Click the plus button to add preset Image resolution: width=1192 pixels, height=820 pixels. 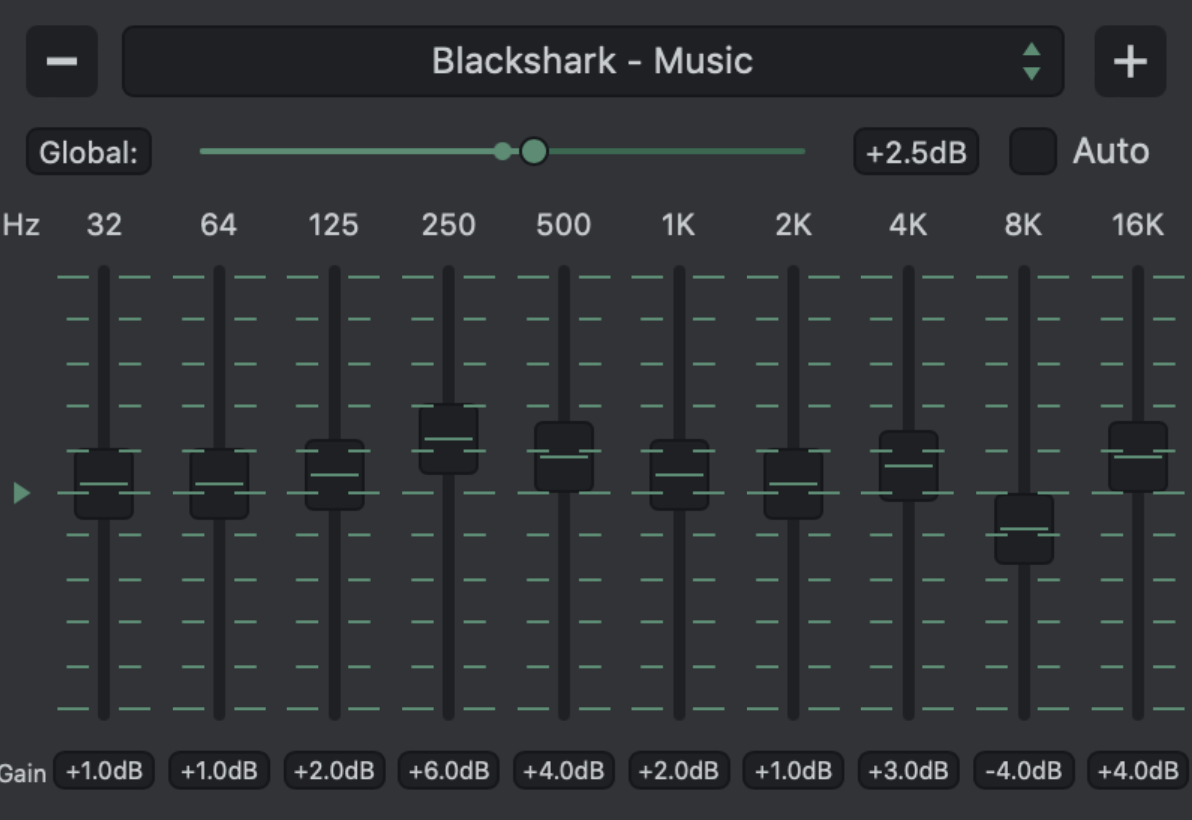point(1130,62)
